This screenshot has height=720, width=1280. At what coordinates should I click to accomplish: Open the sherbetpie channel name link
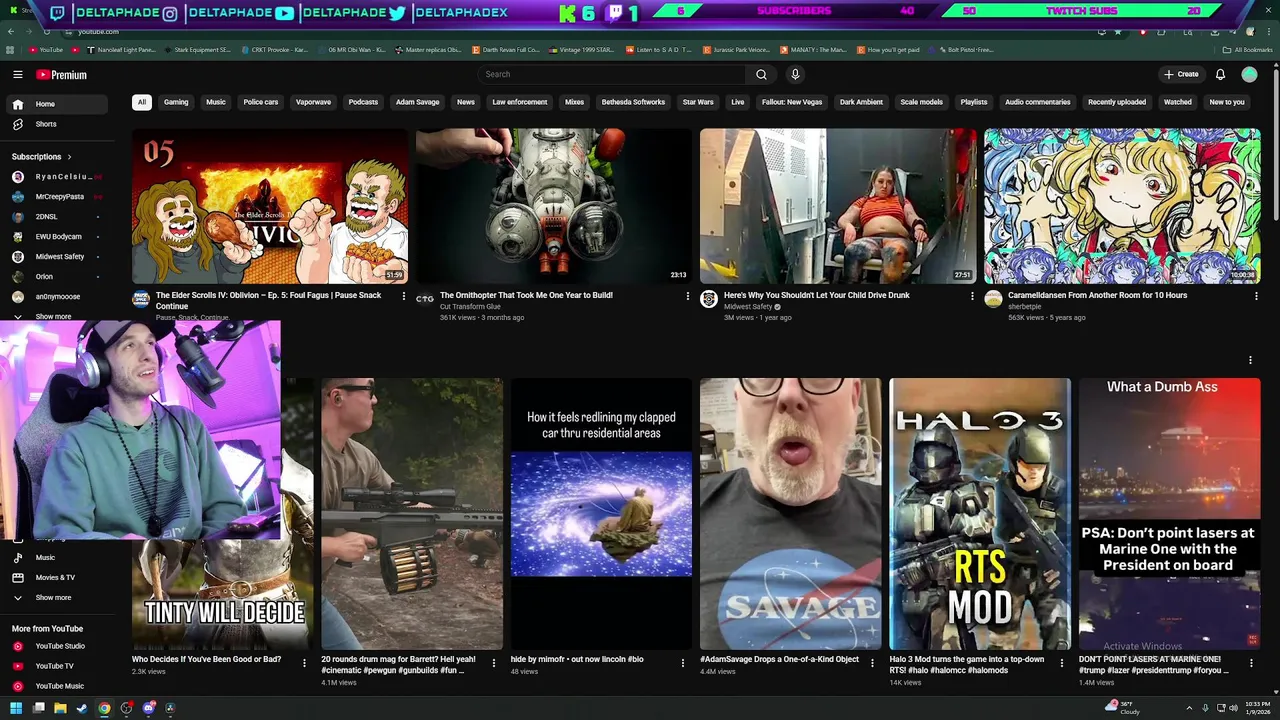(1025, 307)
